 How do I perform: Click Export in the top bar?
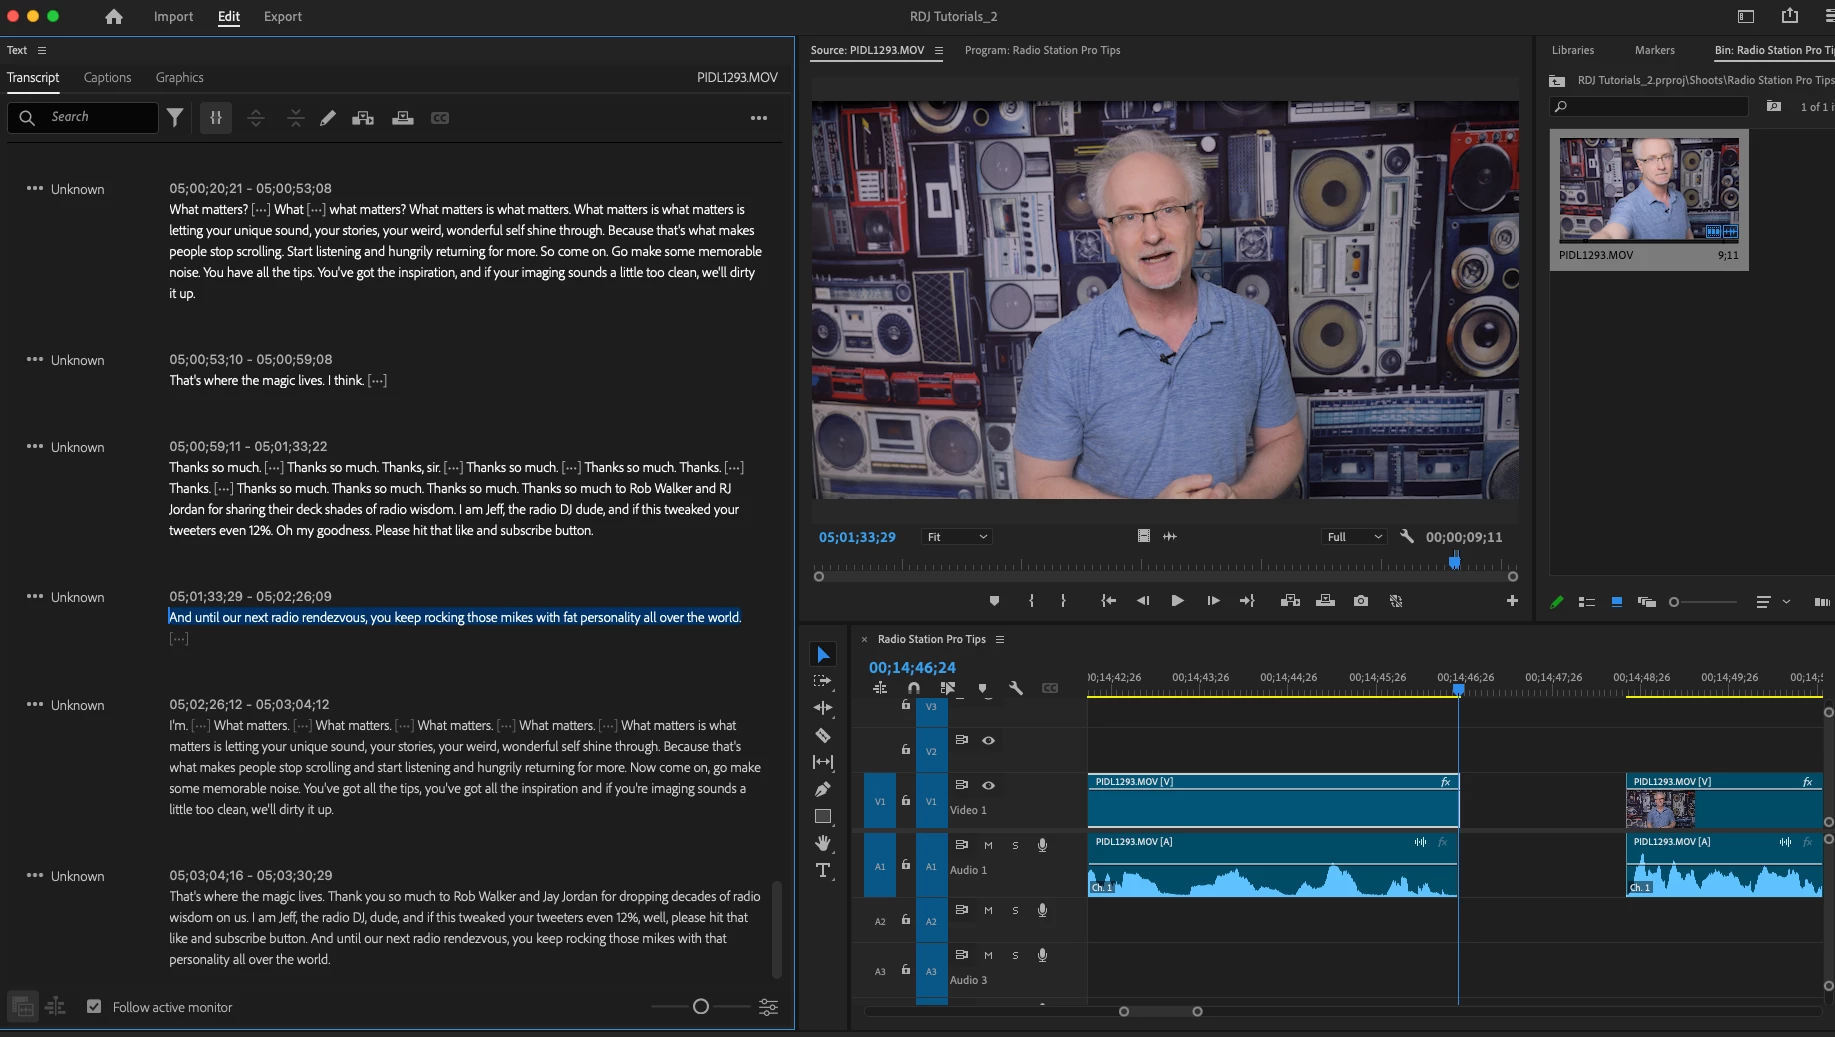(x=282, y=17)
